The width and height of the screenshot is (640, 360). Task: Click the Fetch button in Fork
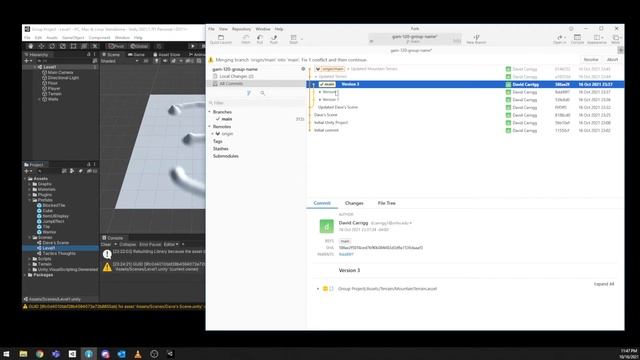coord(246,39)
